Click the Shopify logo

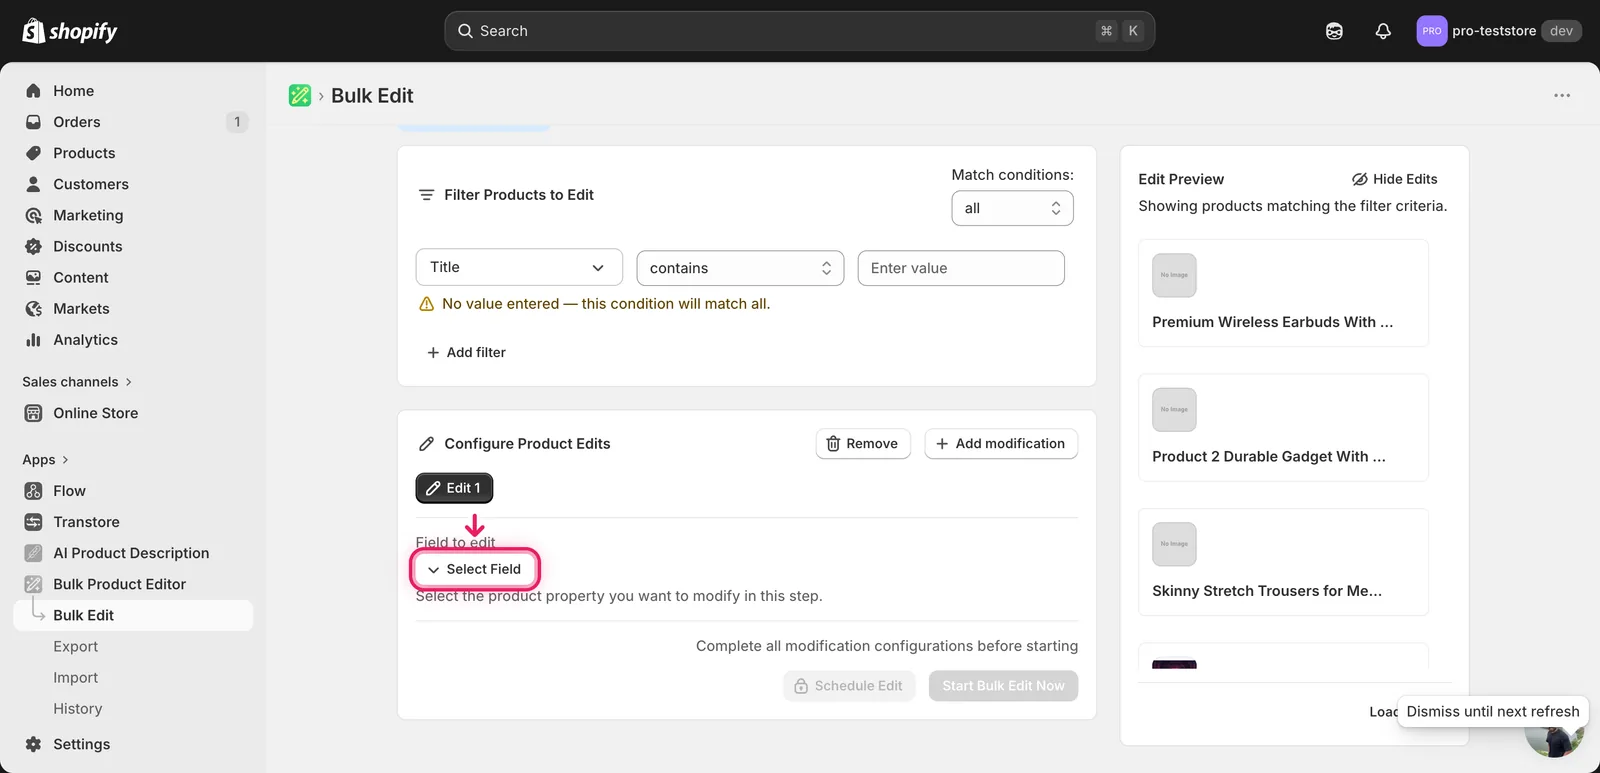pyautogui.click(x=70, y=31)
